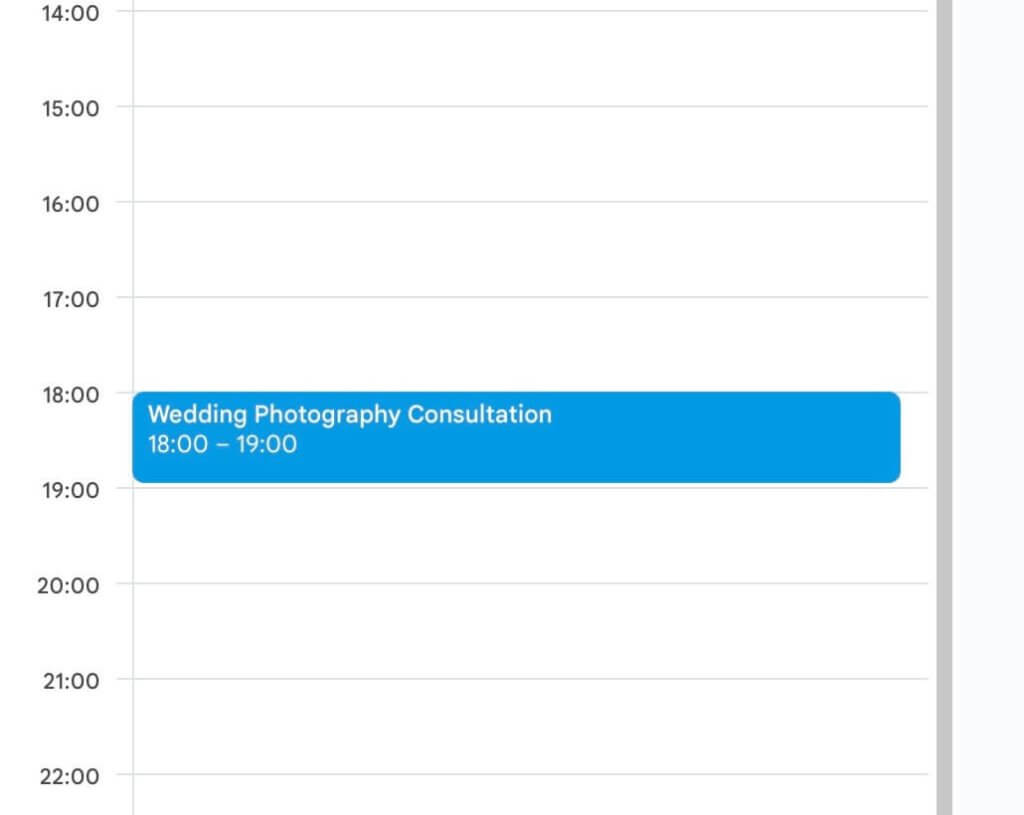Select the 20:00 hour label
The image size is (1024, 815).
(x=68, y=585)
